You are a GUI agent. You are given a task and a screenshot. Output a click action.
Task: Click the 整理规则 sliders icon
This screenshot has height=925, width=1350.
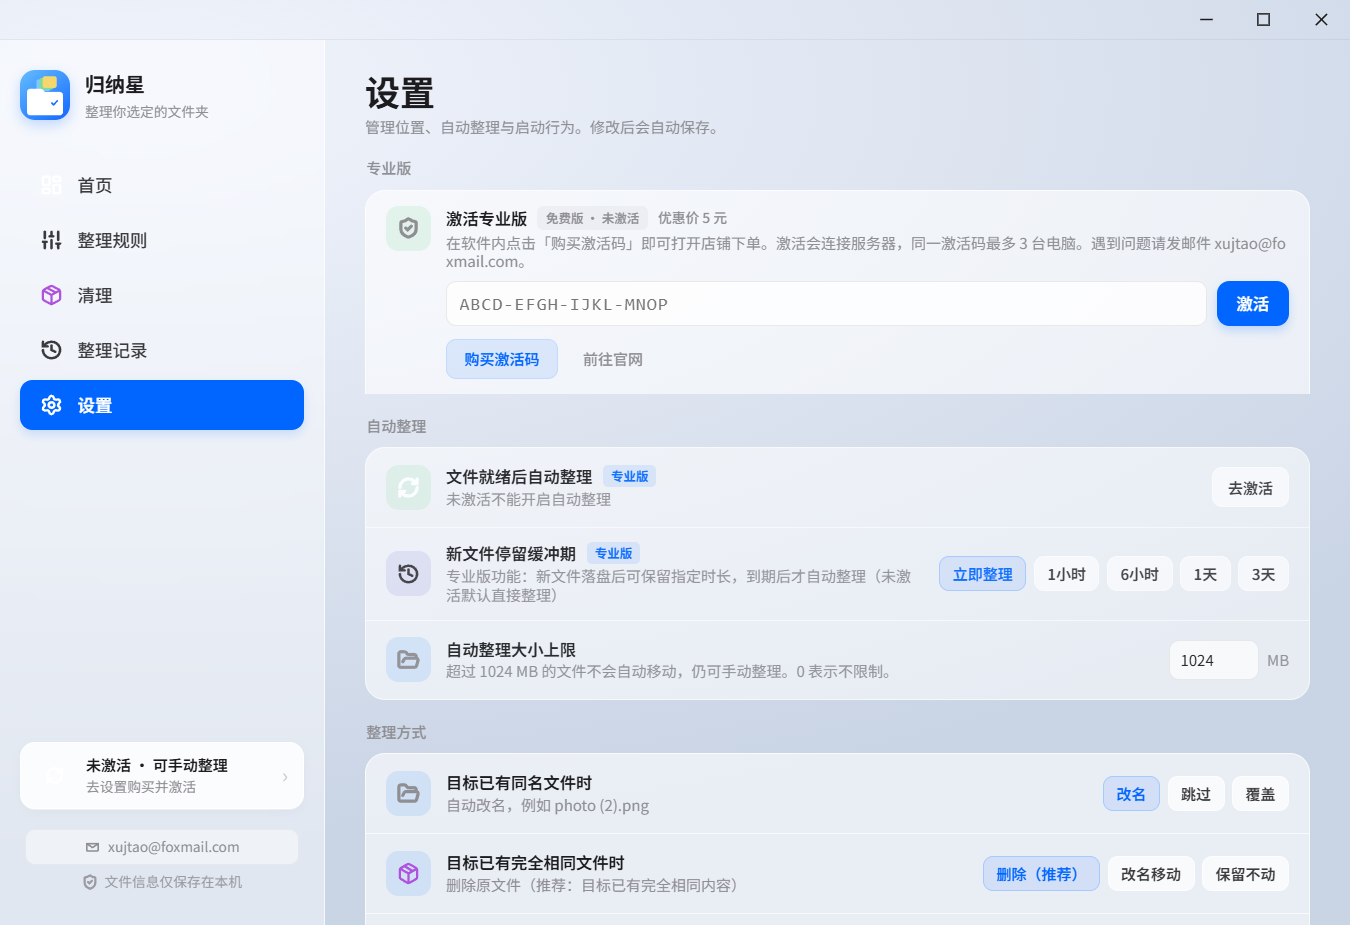[51, 240]
